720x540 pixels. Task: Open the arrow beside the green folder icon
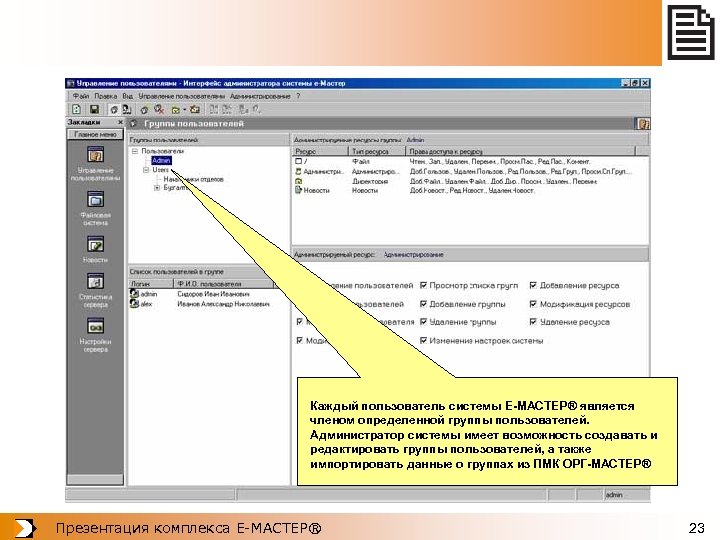coord(185,110)
